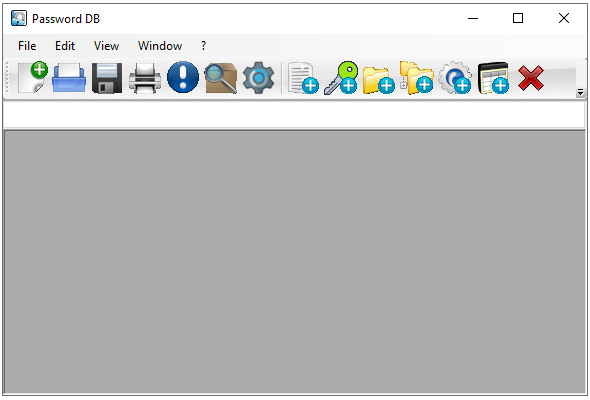Open the Edit menu
The width and height of the screenshot is (590, 400).
(x=65, y=46)
